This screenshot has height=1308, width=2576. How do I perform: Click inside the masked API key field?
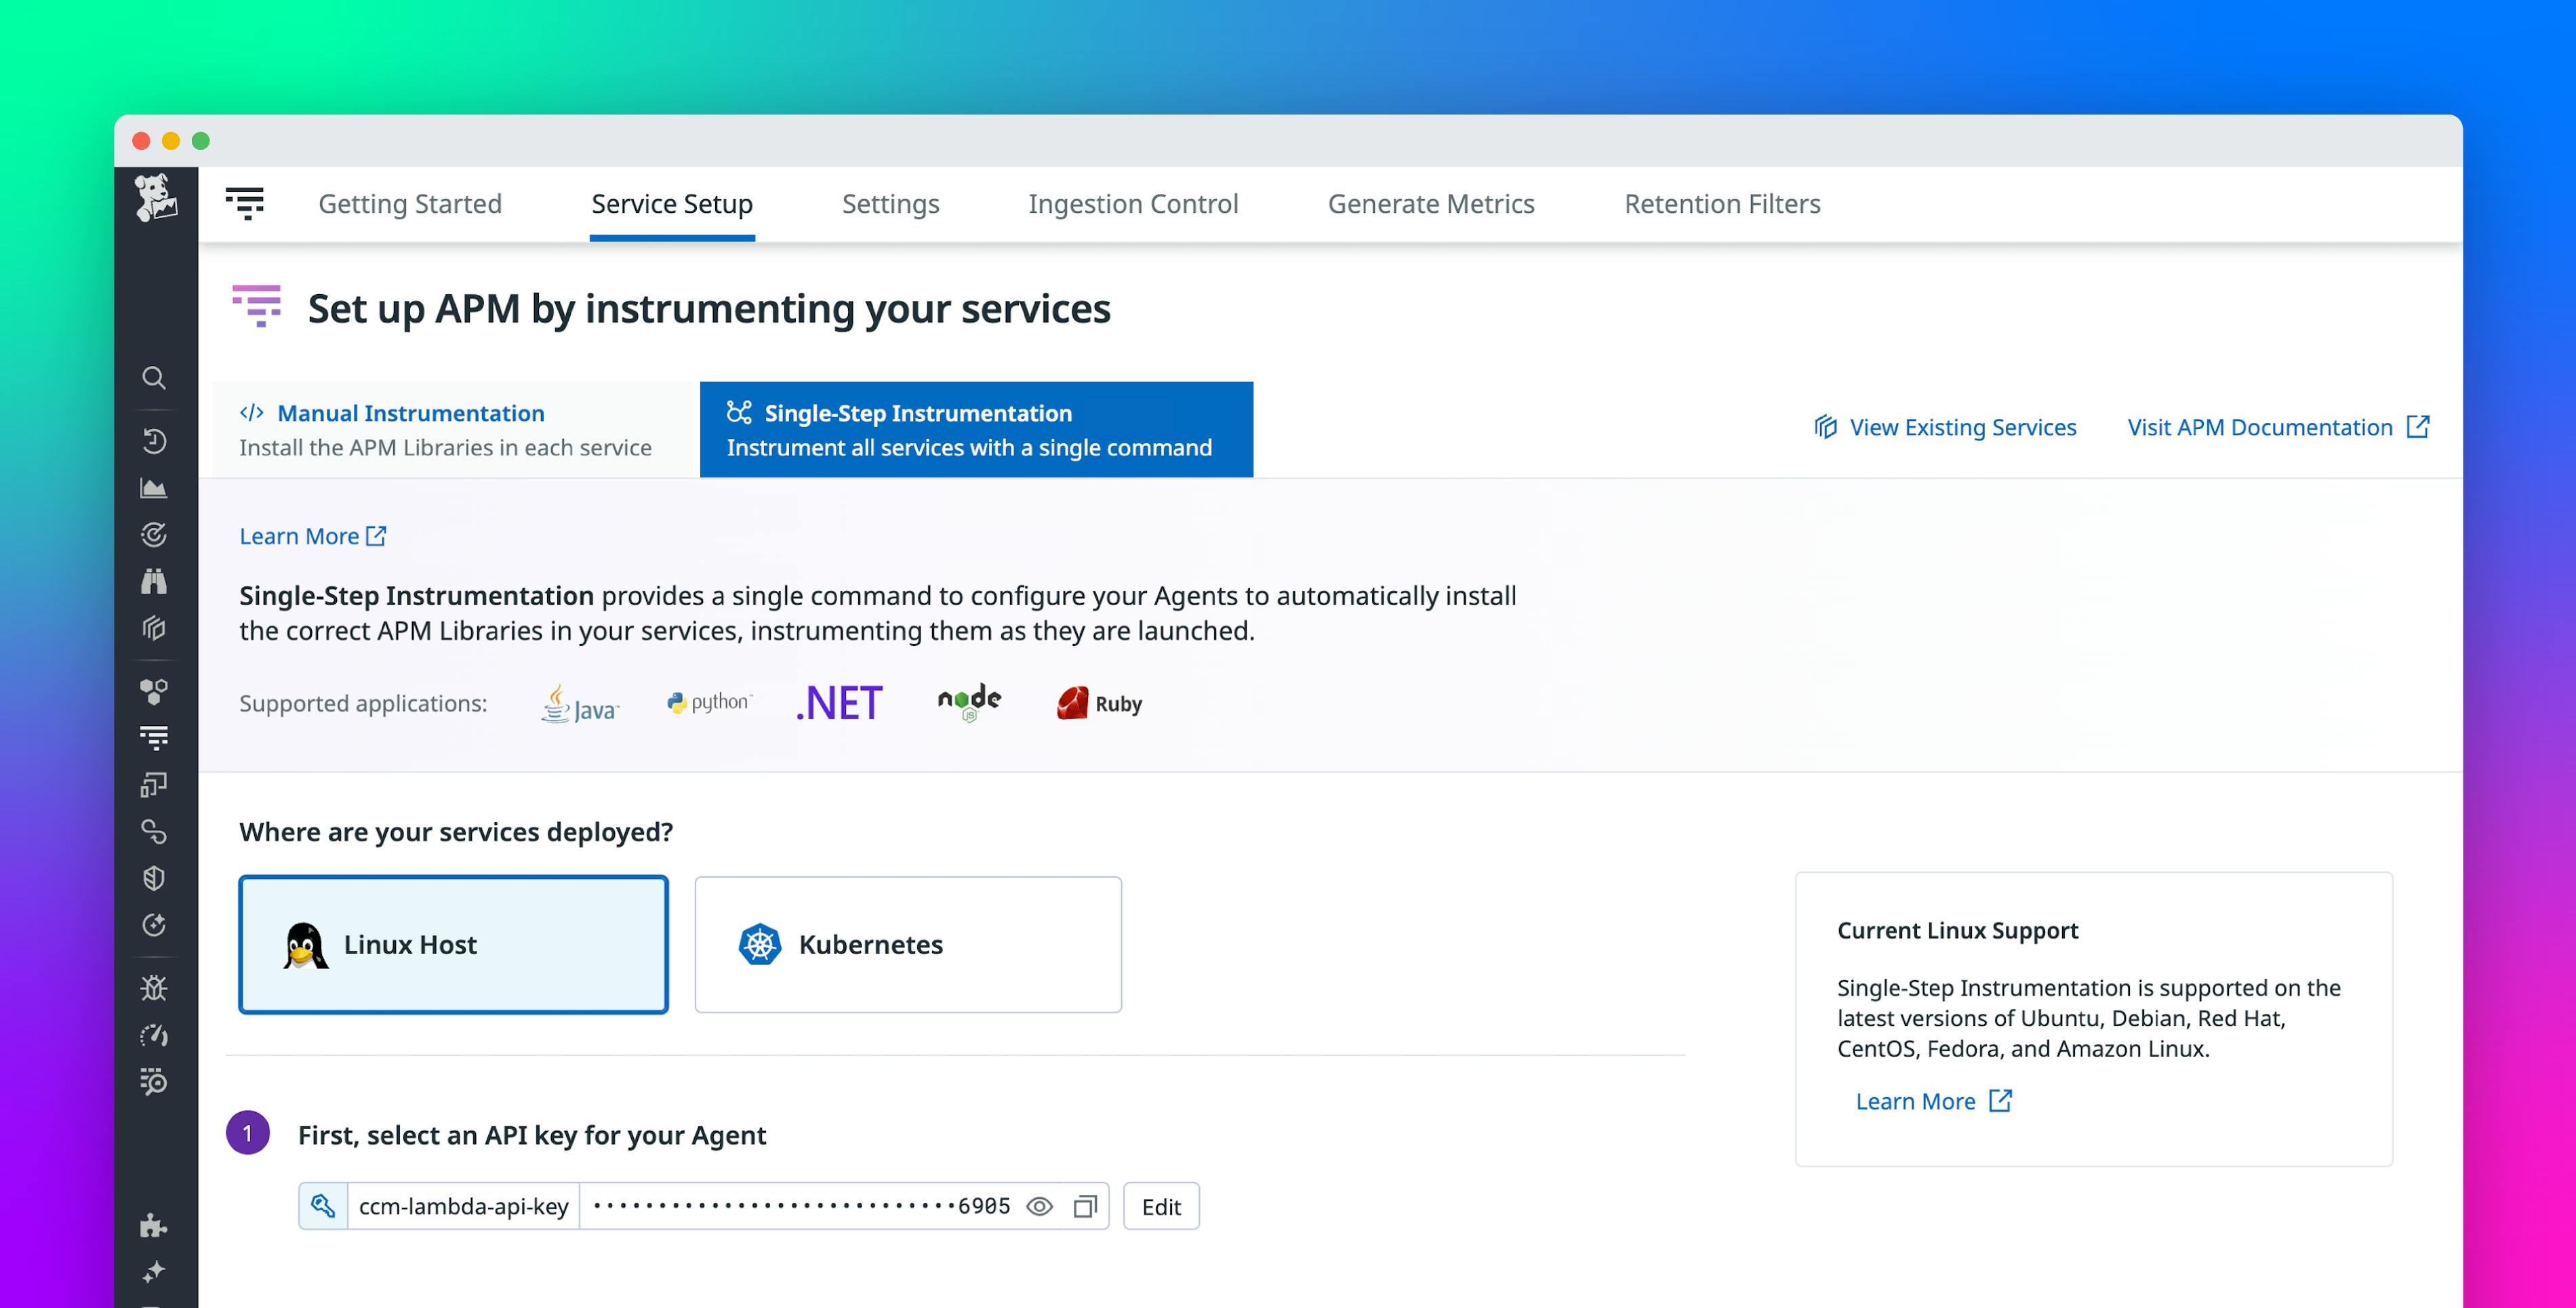coord(790,1206)
